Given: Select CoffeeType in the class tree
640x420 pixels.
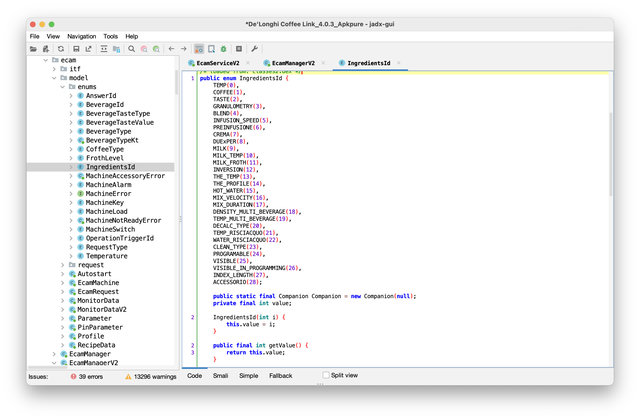Looking at the screenshot, I should [x=104, y=149].
